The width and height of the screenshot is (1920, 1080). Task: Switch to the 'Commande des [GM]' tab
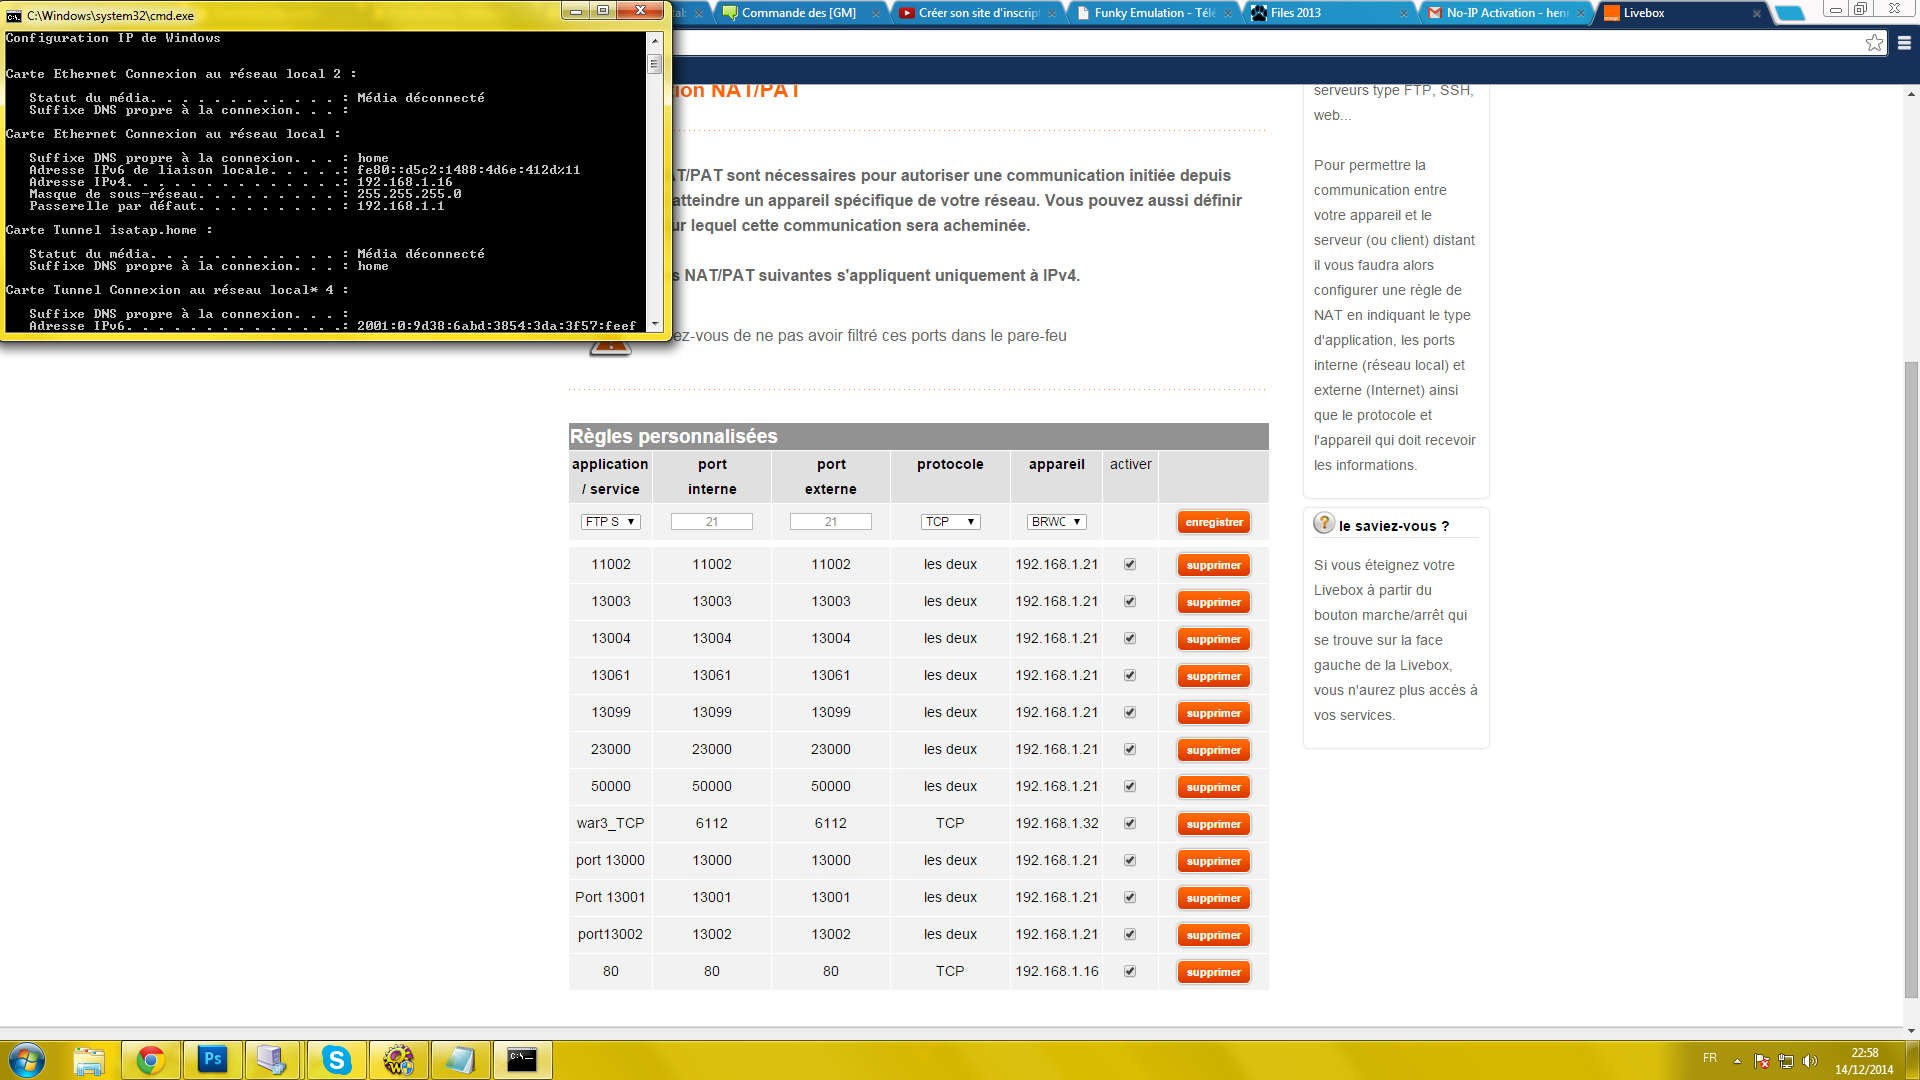click(x=799, y=13)
